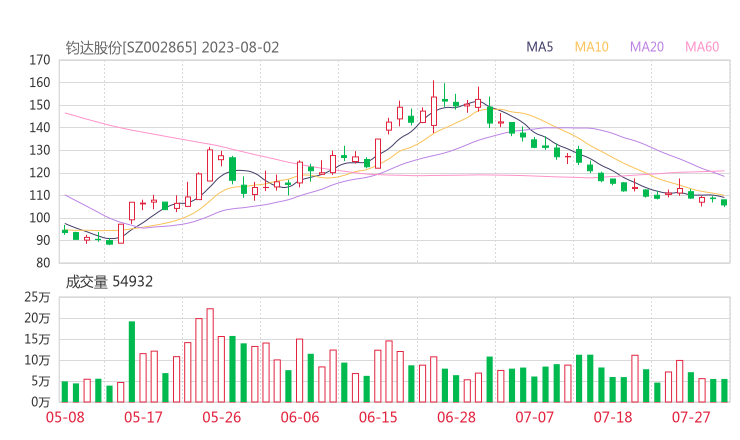The height and width of the screenshot is (440, 740).
Task: Click the 0万 volume axis label
Action: click(41, 402)
